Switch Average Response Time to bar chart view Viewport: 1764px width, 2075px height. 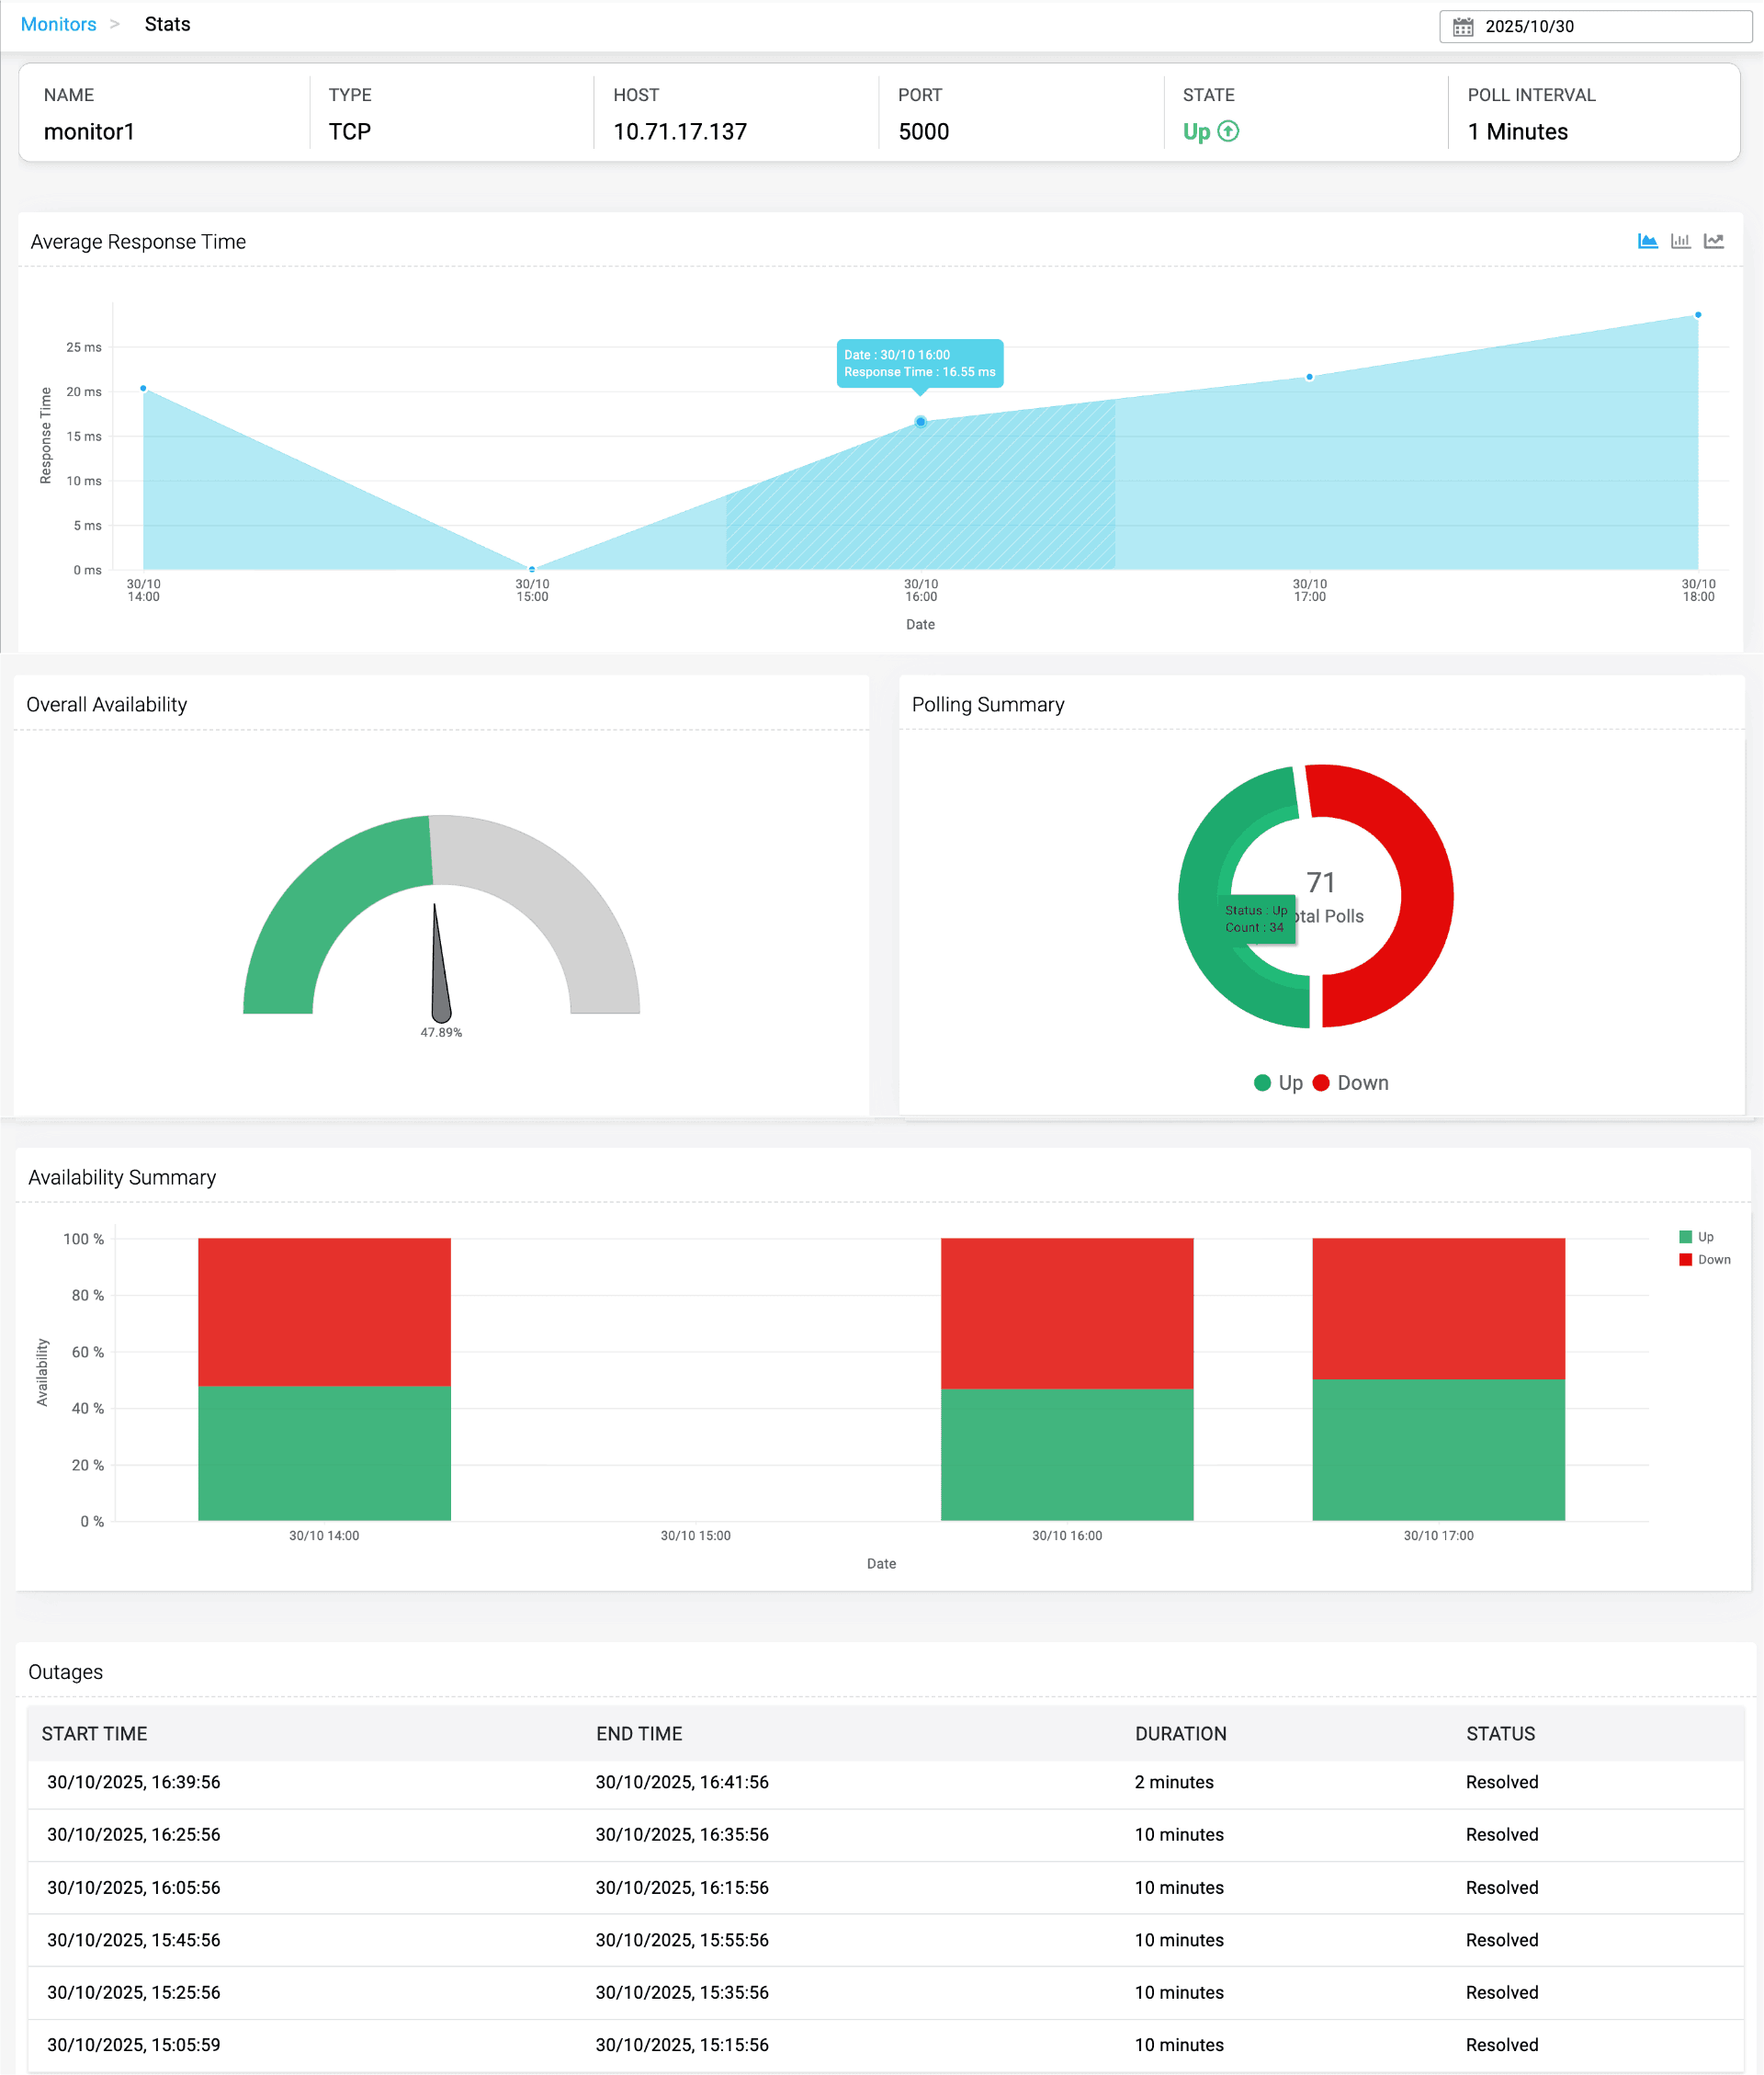pyautogui.click(x=1680, y=240)
